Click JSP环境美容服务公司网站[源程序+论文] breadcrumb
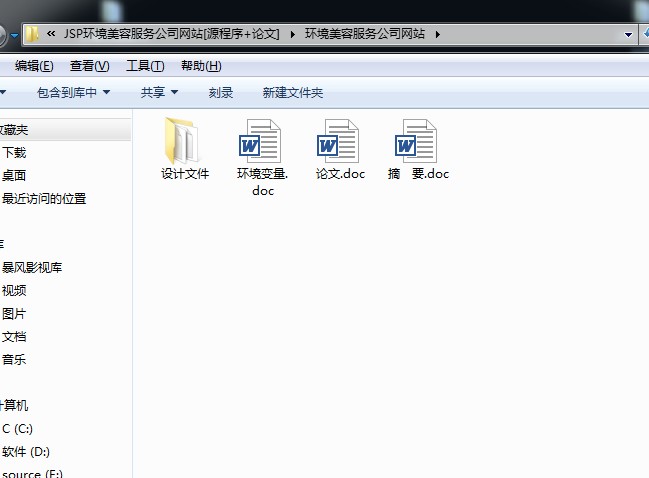649x478 pixels. [x=171, y=34]
